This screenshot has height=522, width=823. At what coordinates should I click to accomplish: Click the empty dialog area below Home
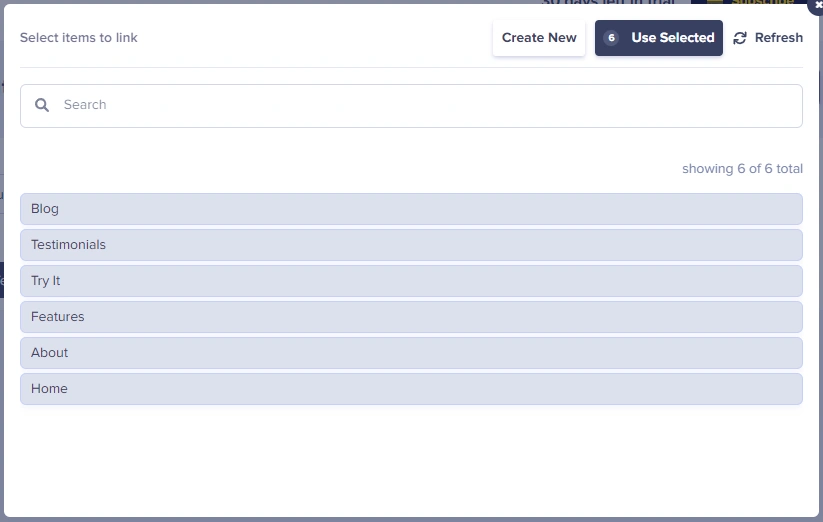click(x=411, y=460)
